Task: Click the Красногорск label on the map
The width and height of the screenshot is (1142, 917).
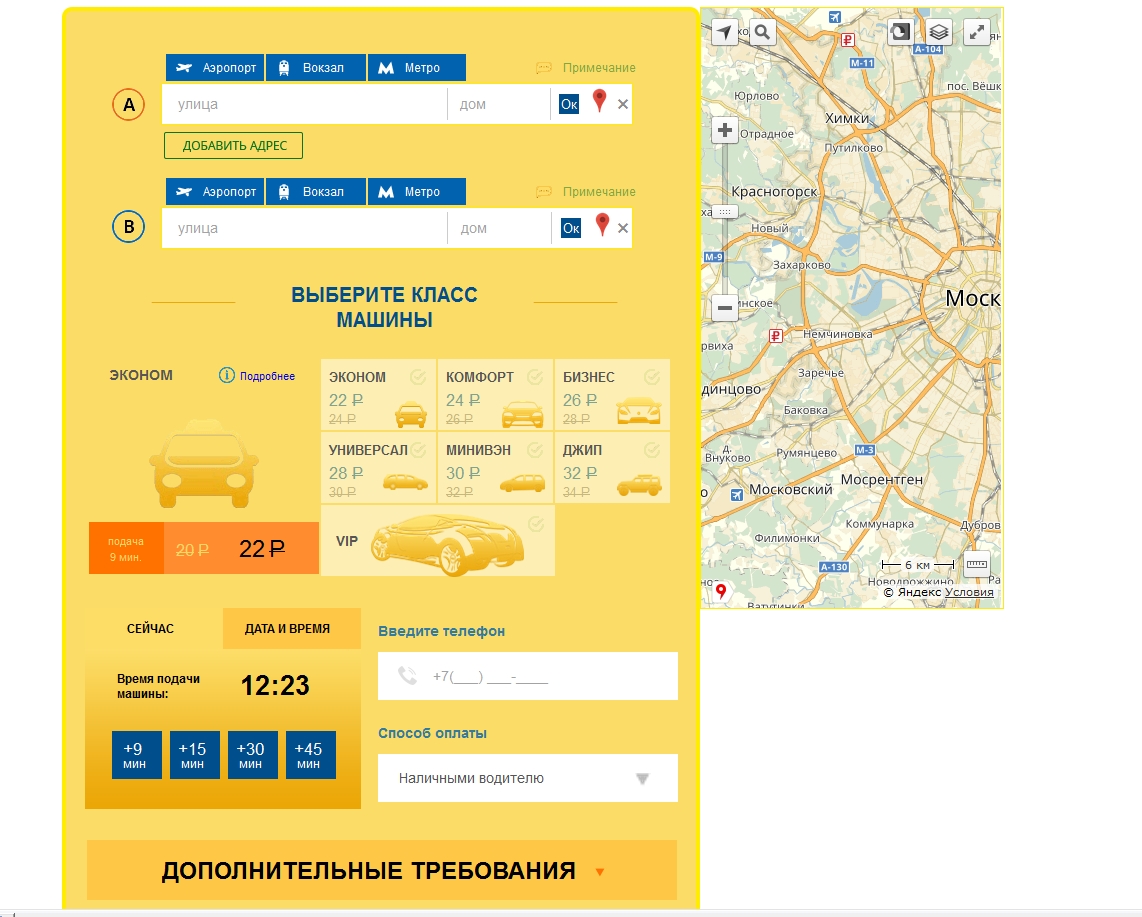Action: (774, 192)
